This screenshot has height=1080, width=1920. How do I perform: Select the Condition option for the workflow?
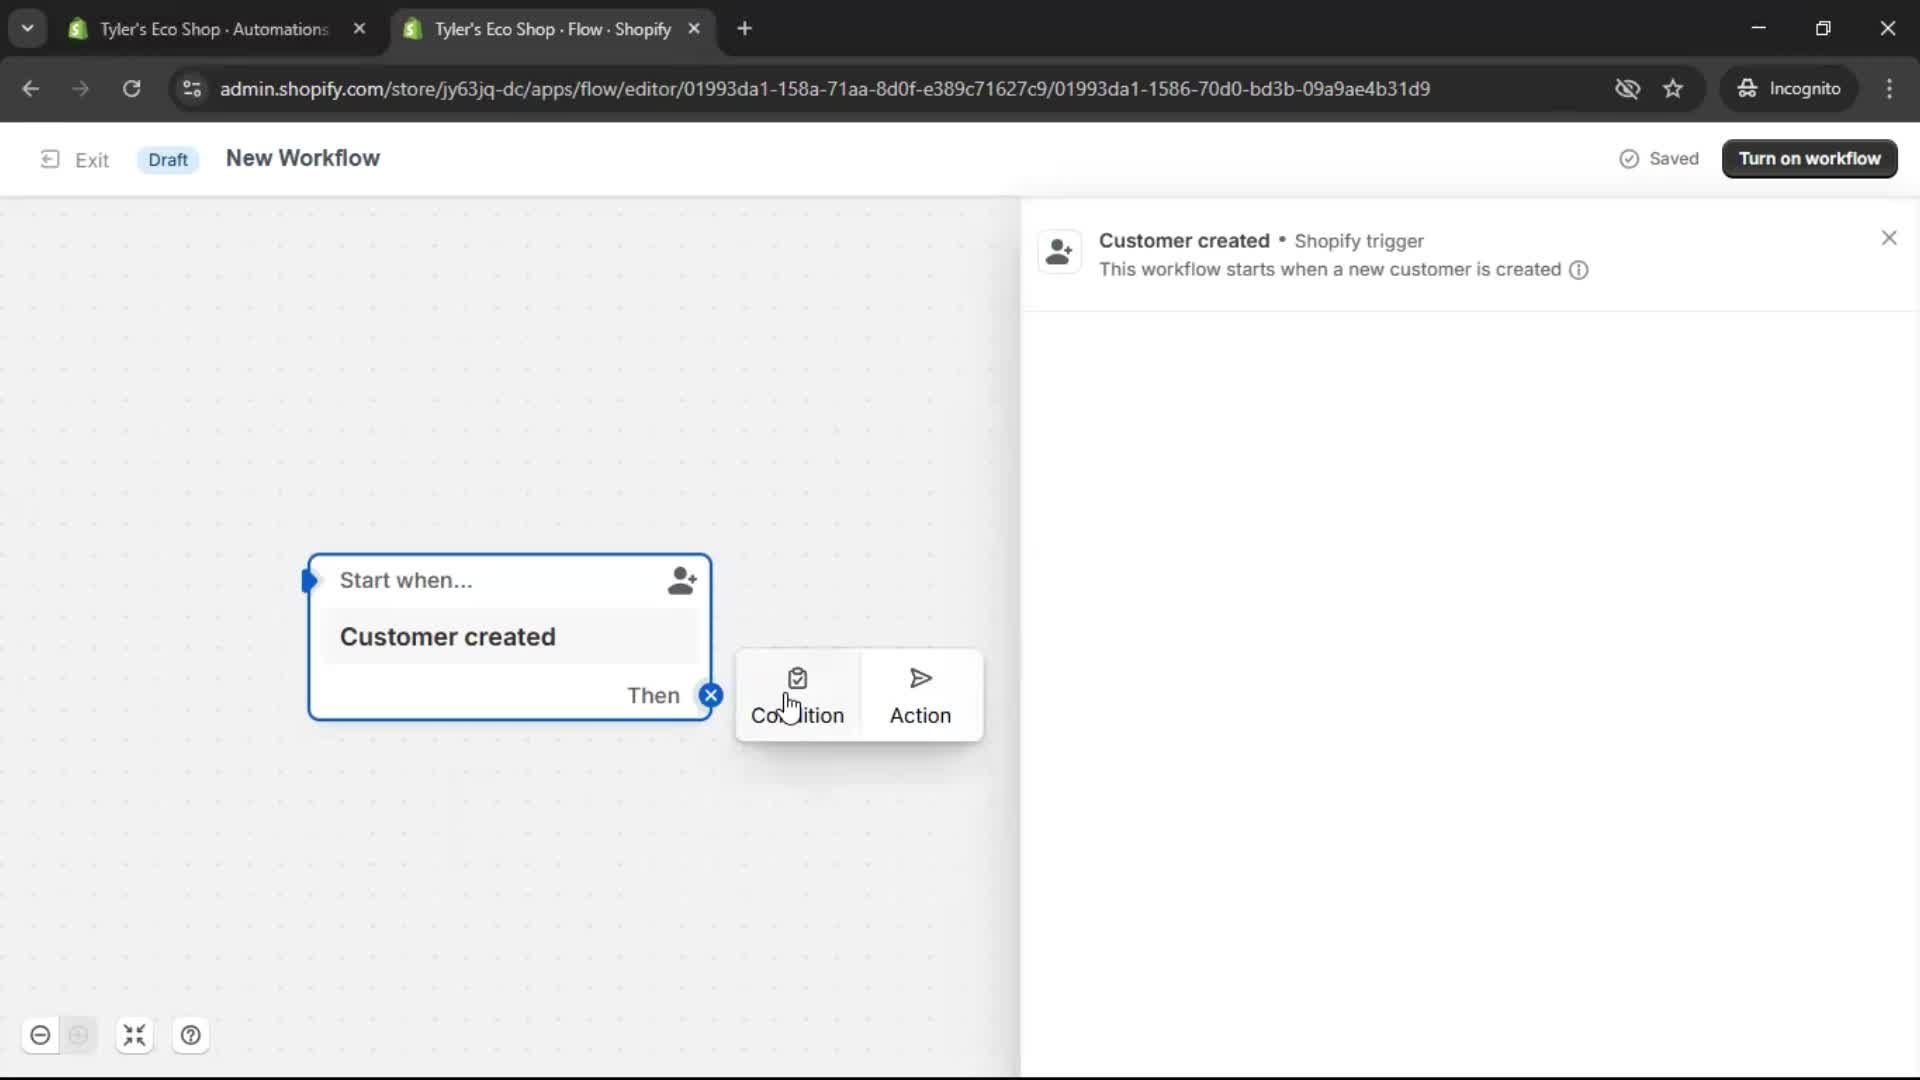coord(797,695)
